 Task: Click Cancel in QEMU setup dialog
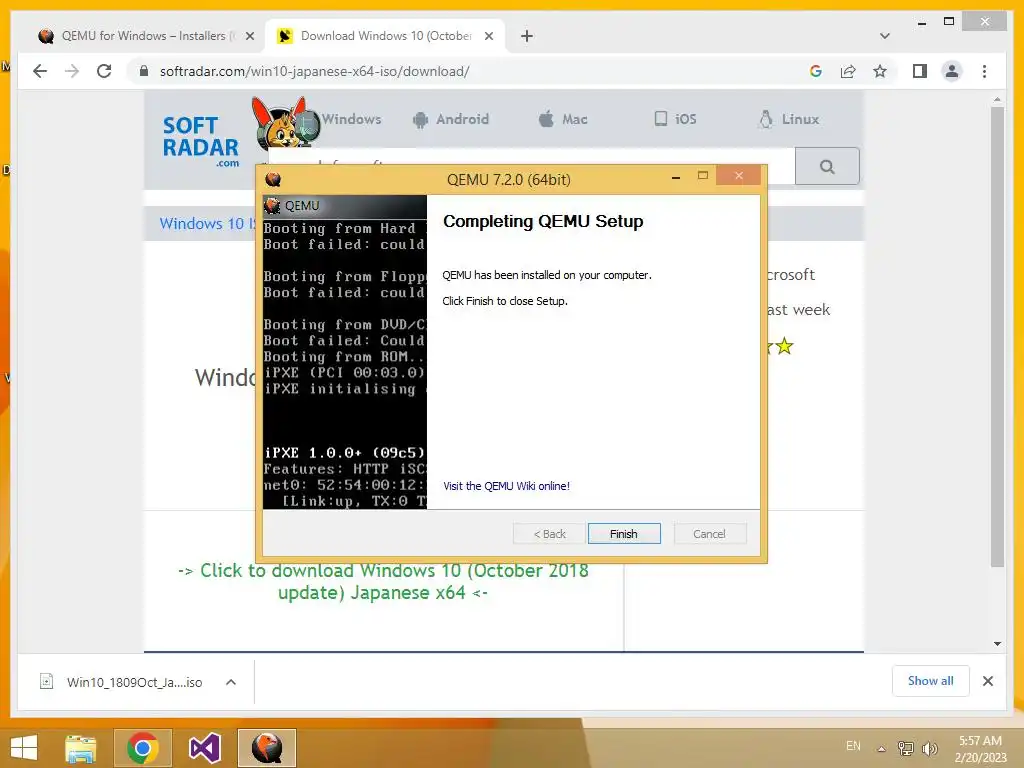click(709, 534)
